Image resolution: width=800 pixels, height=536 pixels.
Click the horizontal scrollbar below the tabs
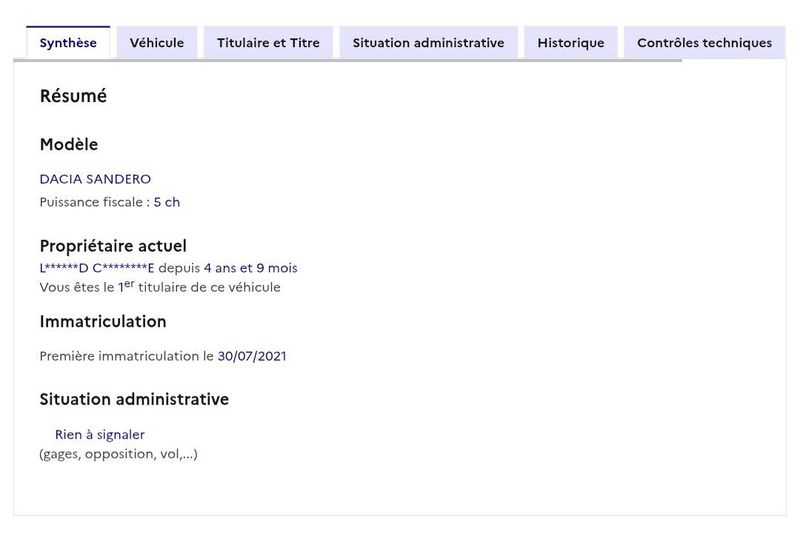[x=347, y=60]
